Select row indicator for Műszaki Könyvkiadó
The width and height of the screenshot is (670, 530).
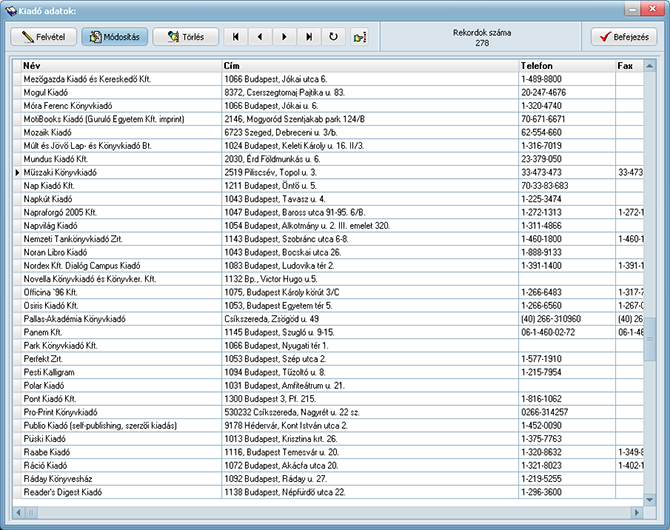tap(17, 173)
